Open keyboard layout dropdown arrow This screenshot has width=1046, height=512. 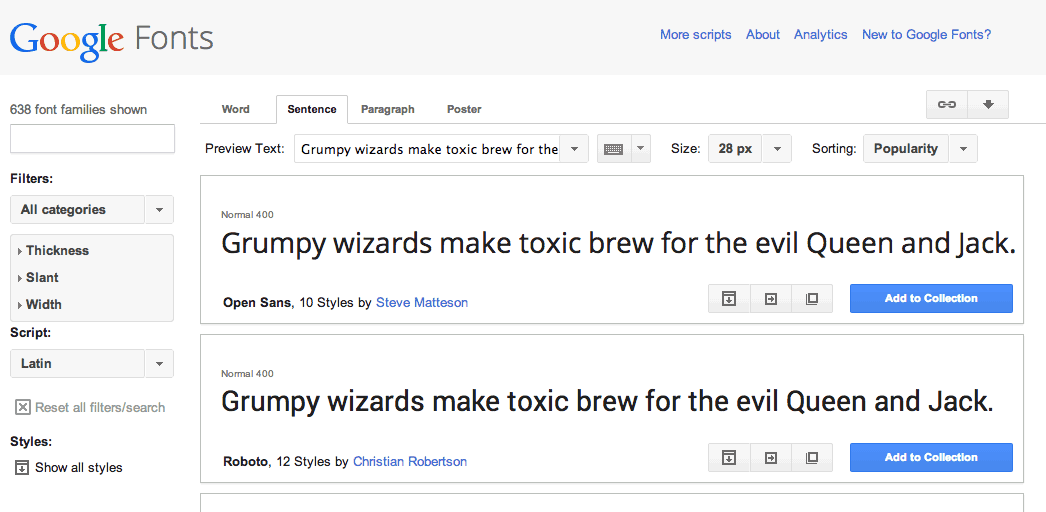[640, 149]
